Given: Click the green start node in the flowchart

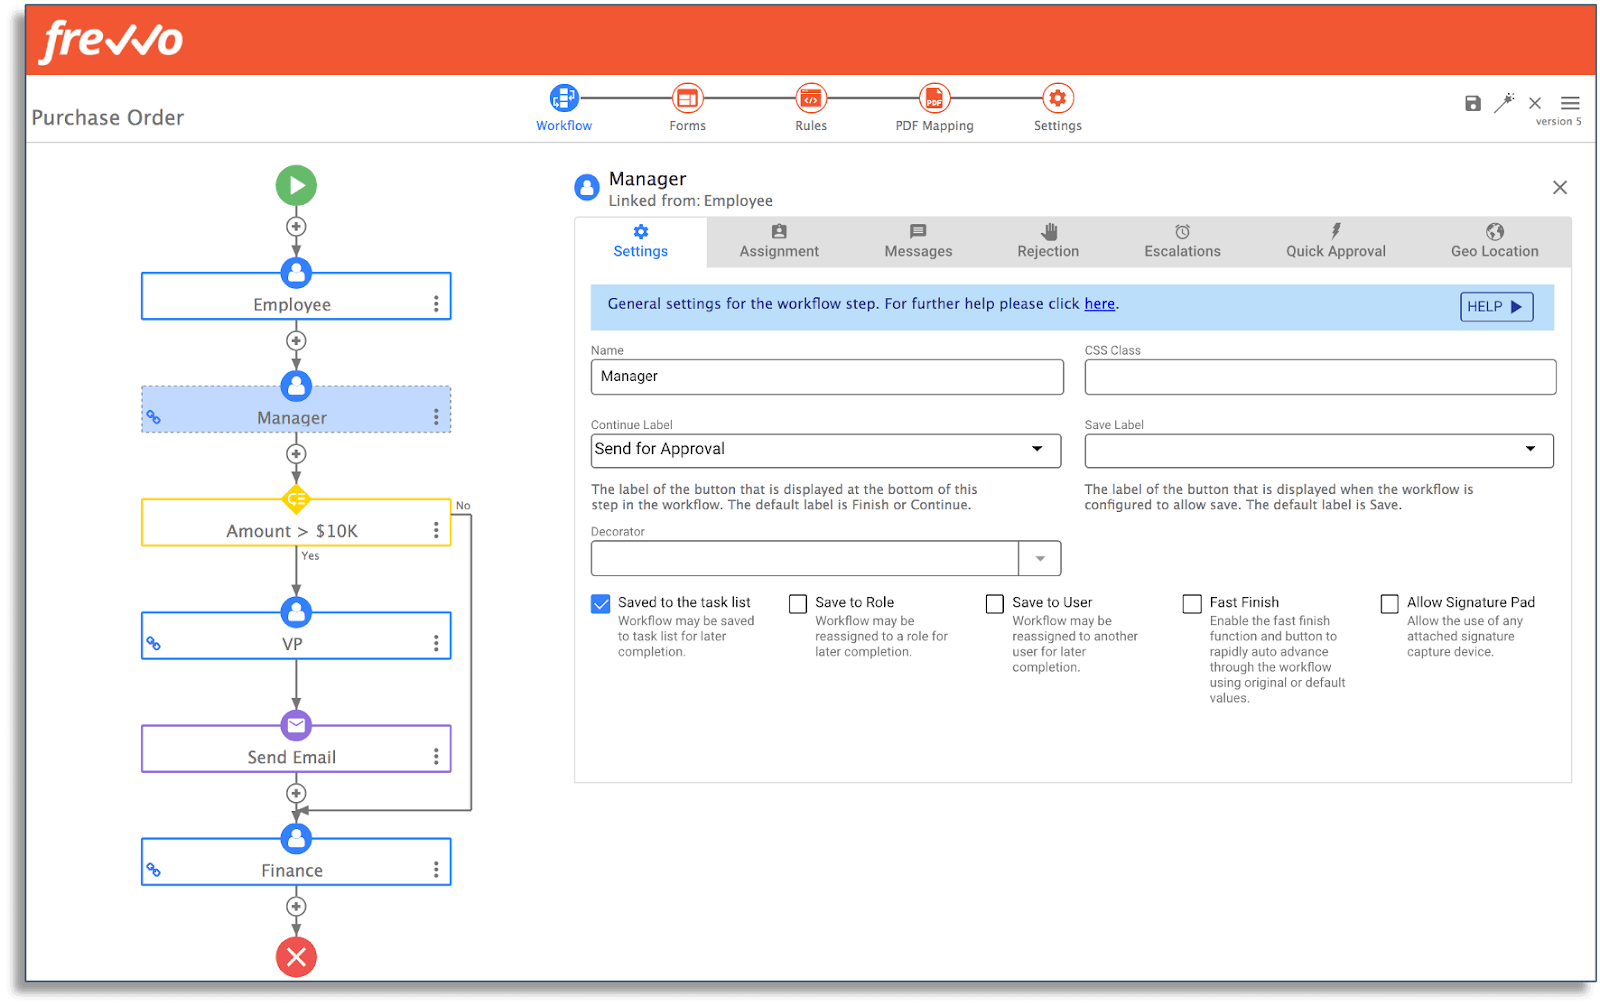Looking at the screenshot, I should coord(295,185).
